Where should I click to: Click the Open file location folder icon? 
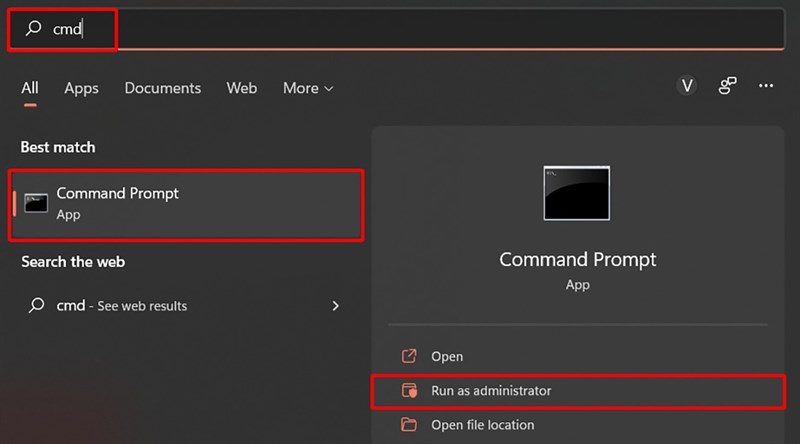409,424
